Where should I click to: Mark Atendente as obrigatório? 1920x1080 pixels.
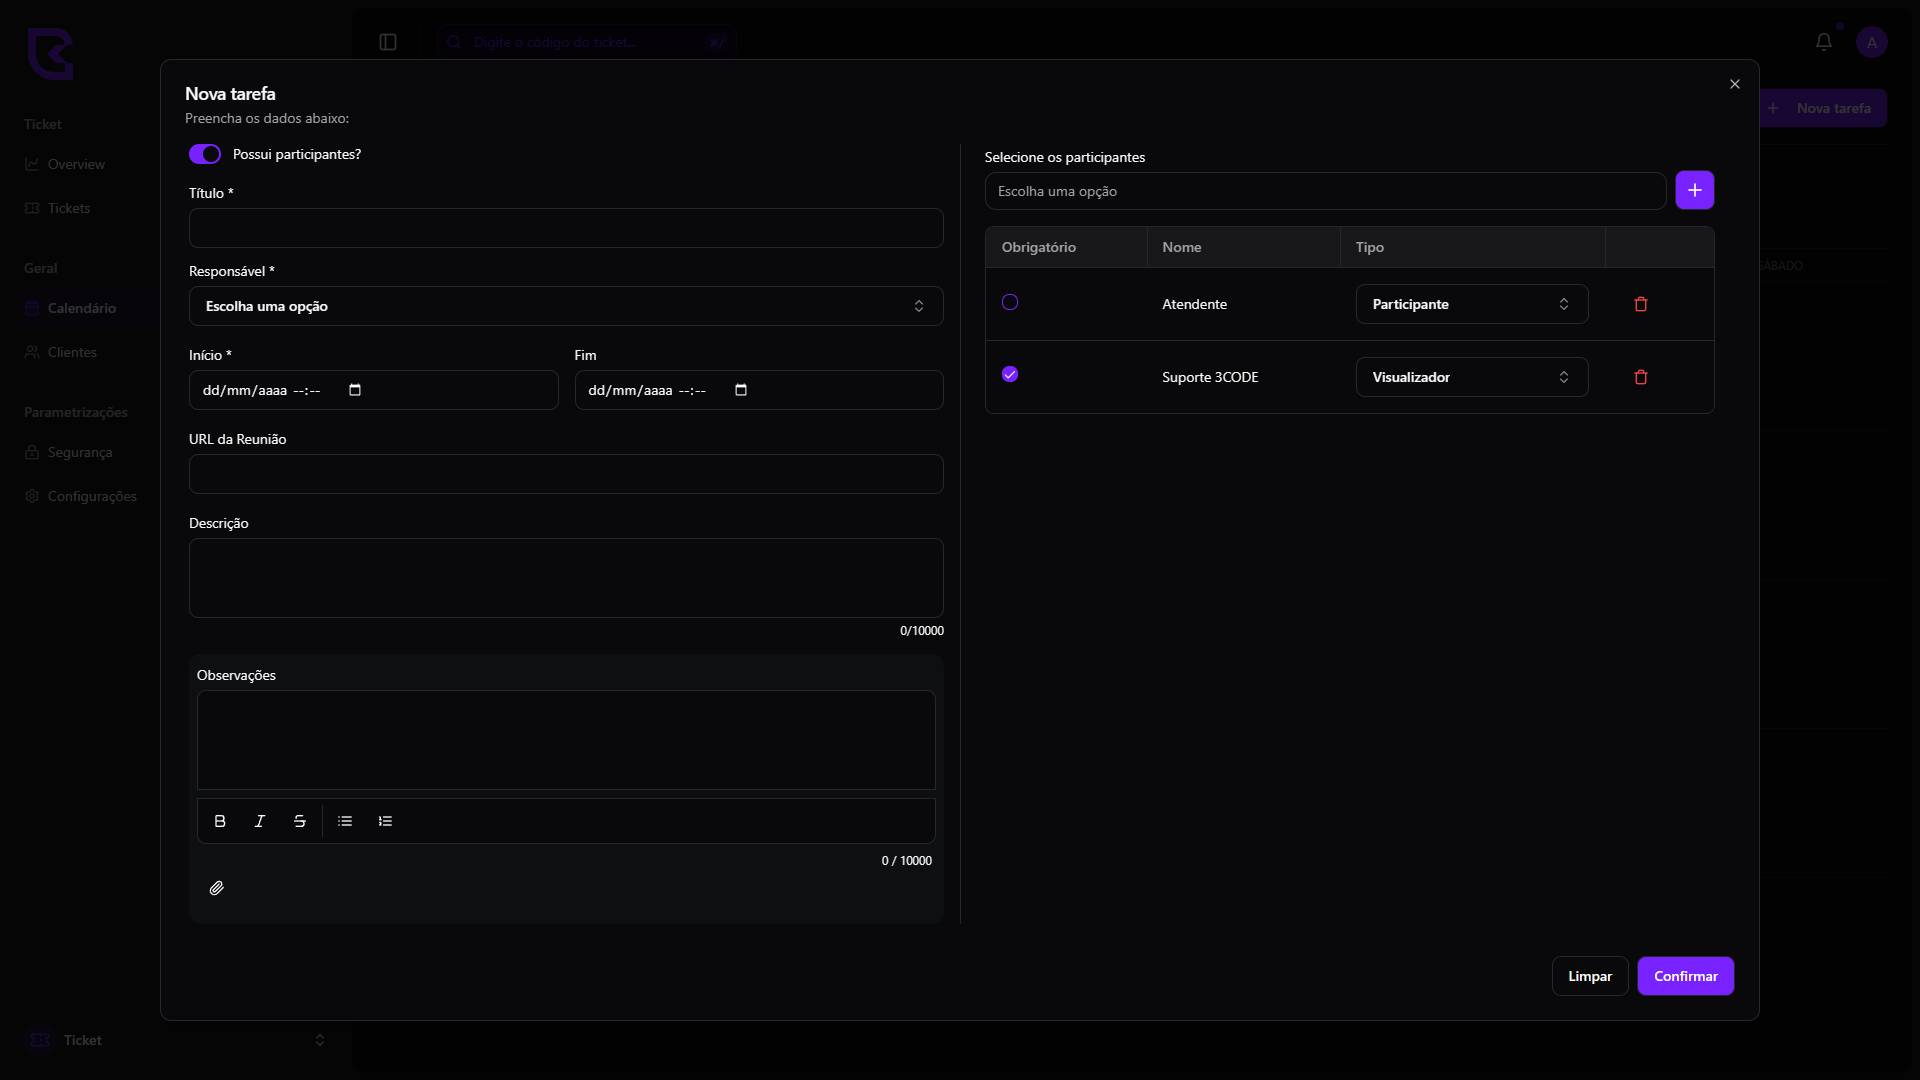(1010, 302)
